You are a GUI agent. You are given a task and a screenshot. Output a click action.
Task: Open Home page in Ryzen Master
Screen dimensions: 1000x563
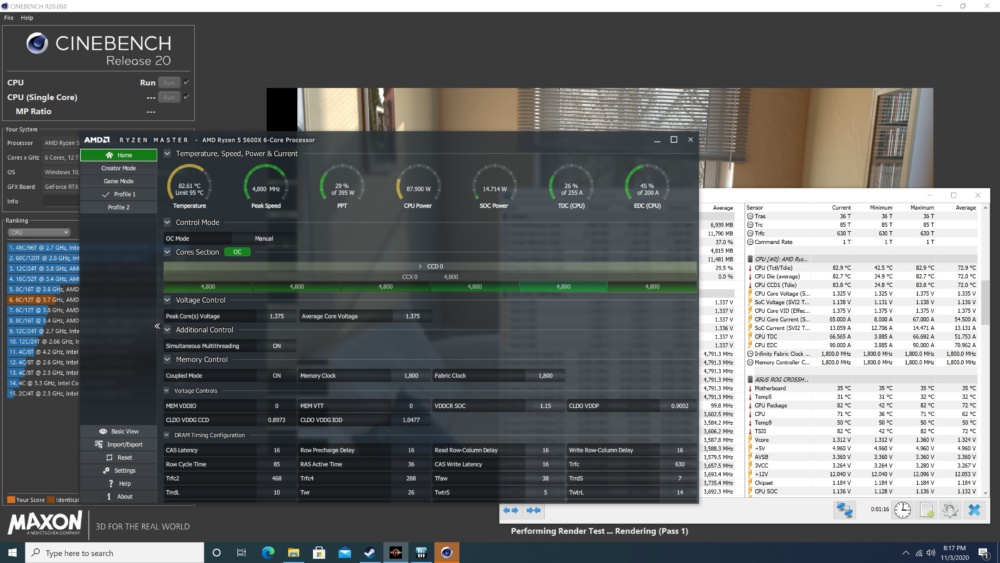[119, 155]
